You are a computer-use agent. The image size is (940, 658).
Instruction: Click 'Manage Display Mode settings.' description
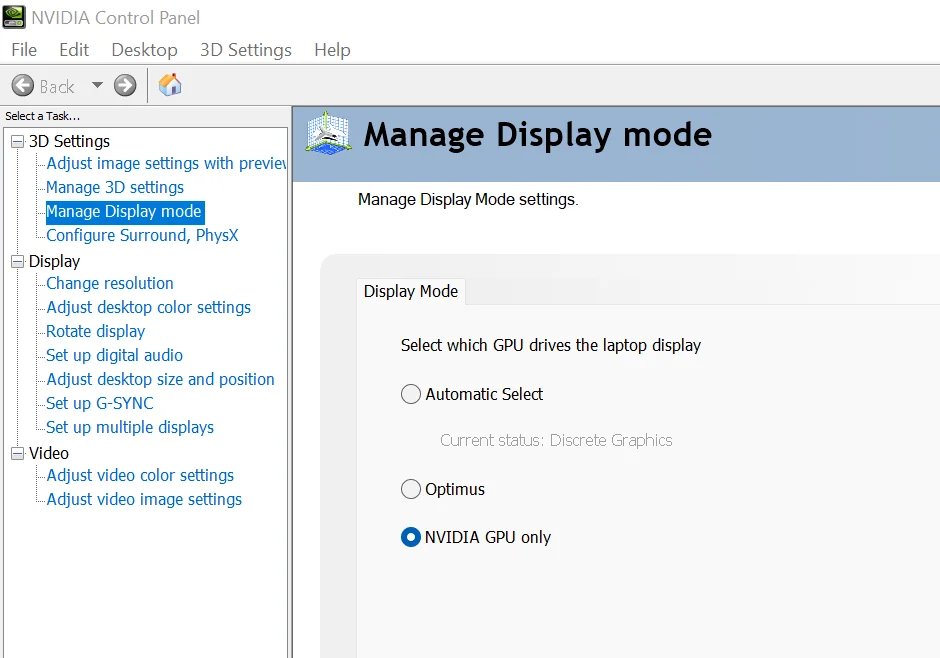[468, 199]
